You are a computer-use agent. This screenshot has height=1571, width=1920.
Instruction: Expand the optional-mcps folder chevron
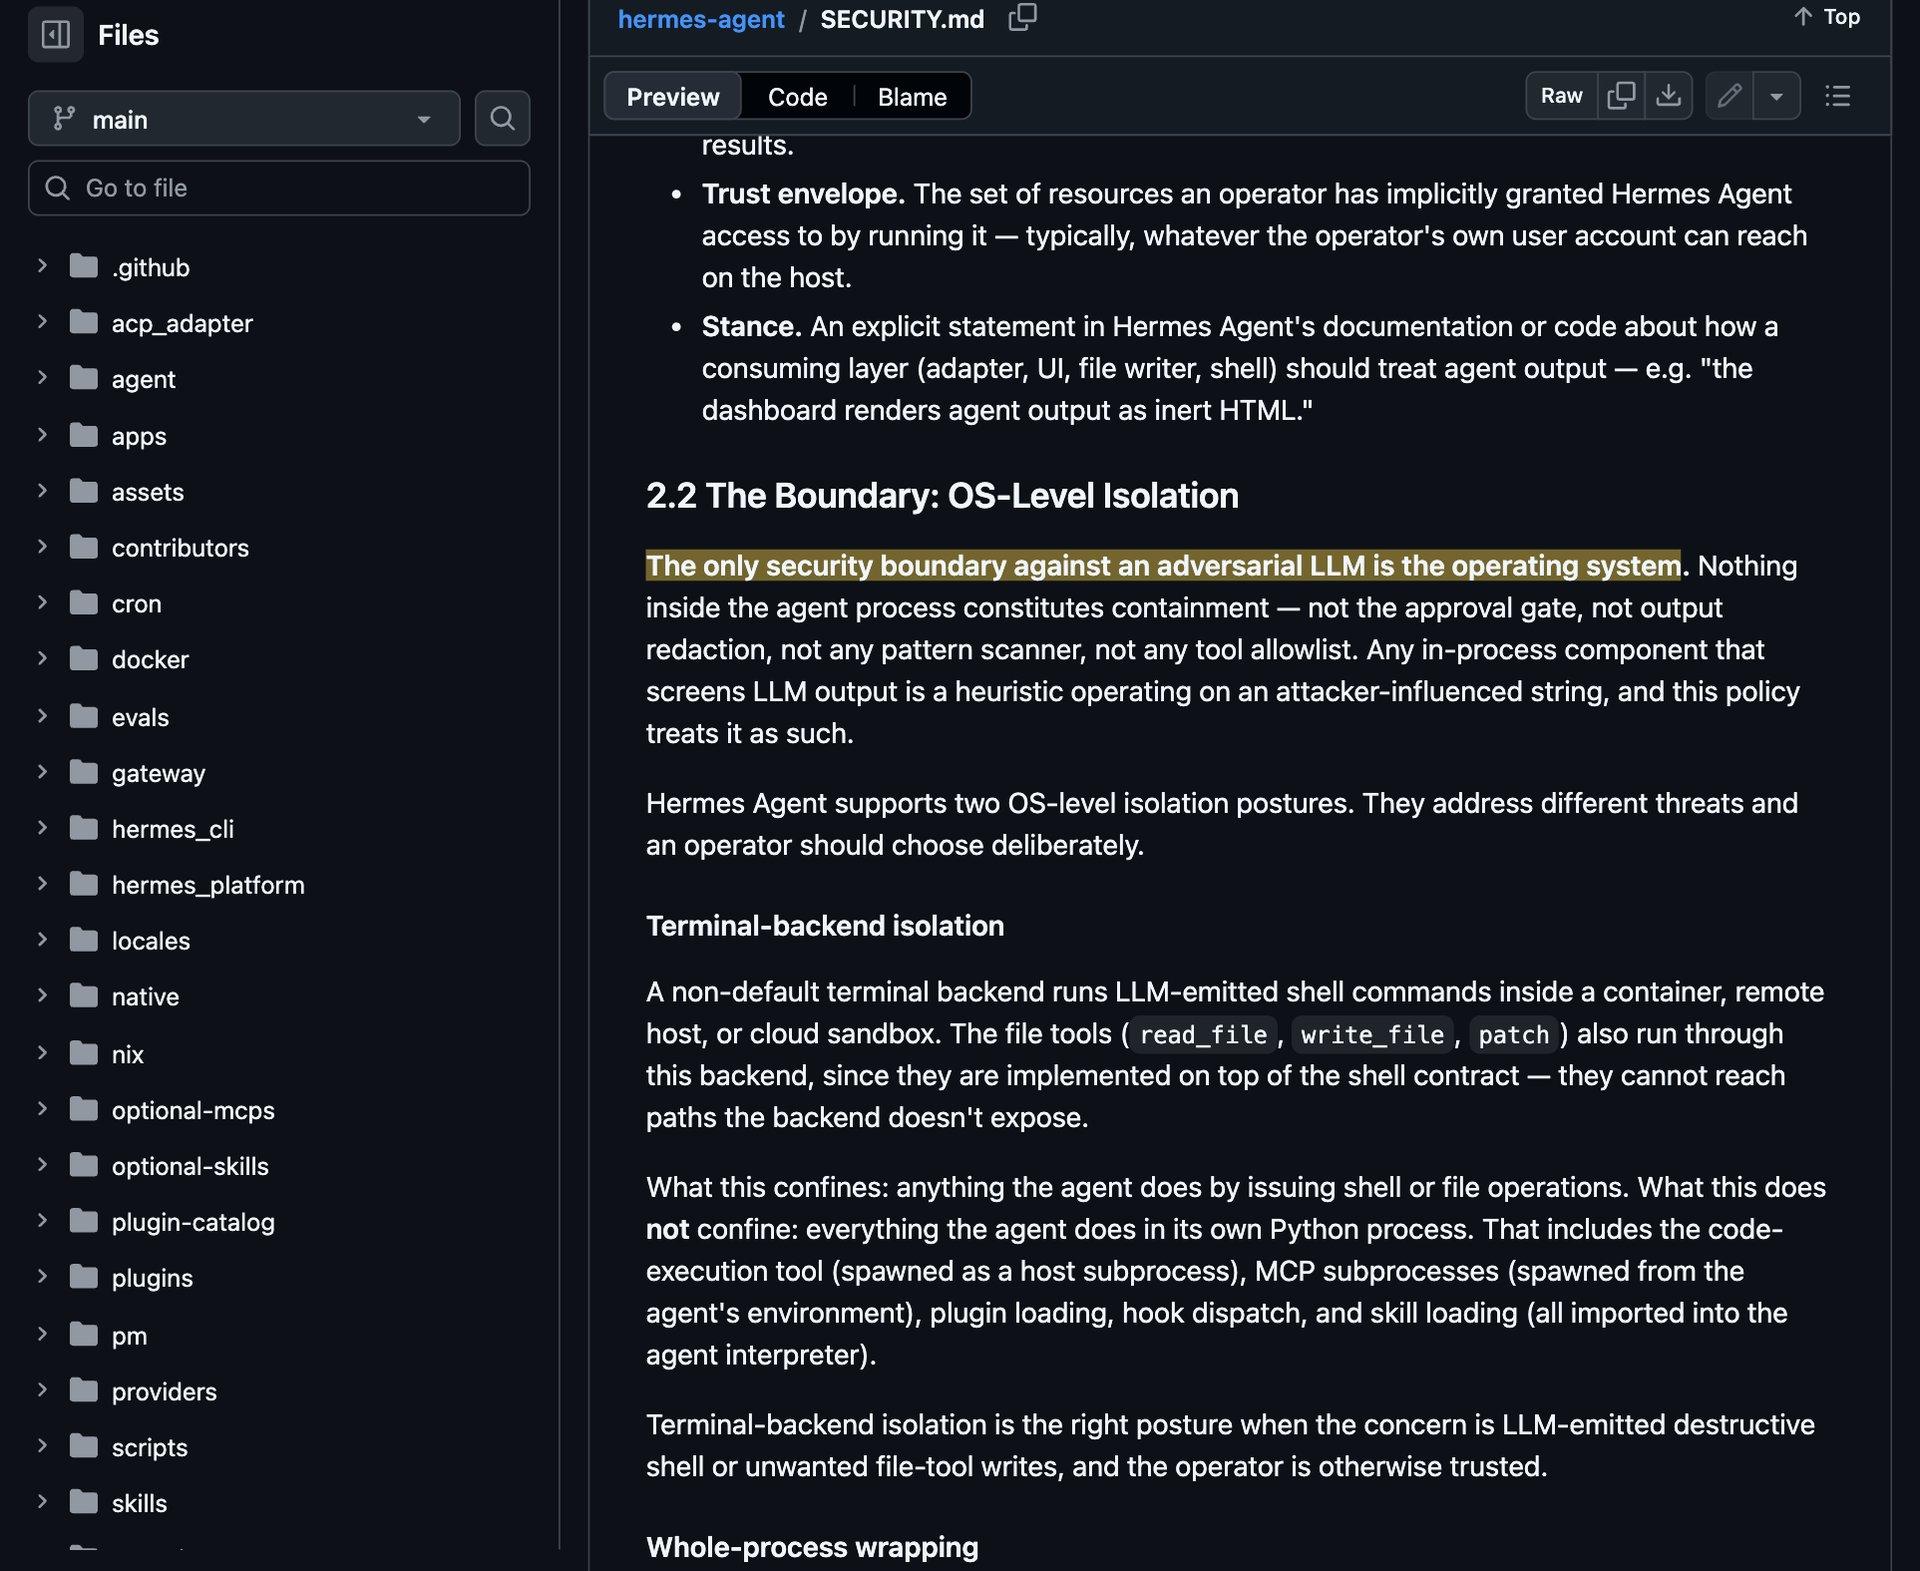tap(42, 1109)
